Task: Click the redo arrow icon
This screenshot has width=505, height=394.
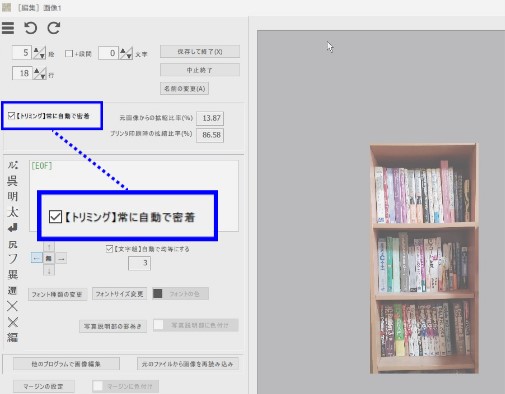Action: point(54,28)
